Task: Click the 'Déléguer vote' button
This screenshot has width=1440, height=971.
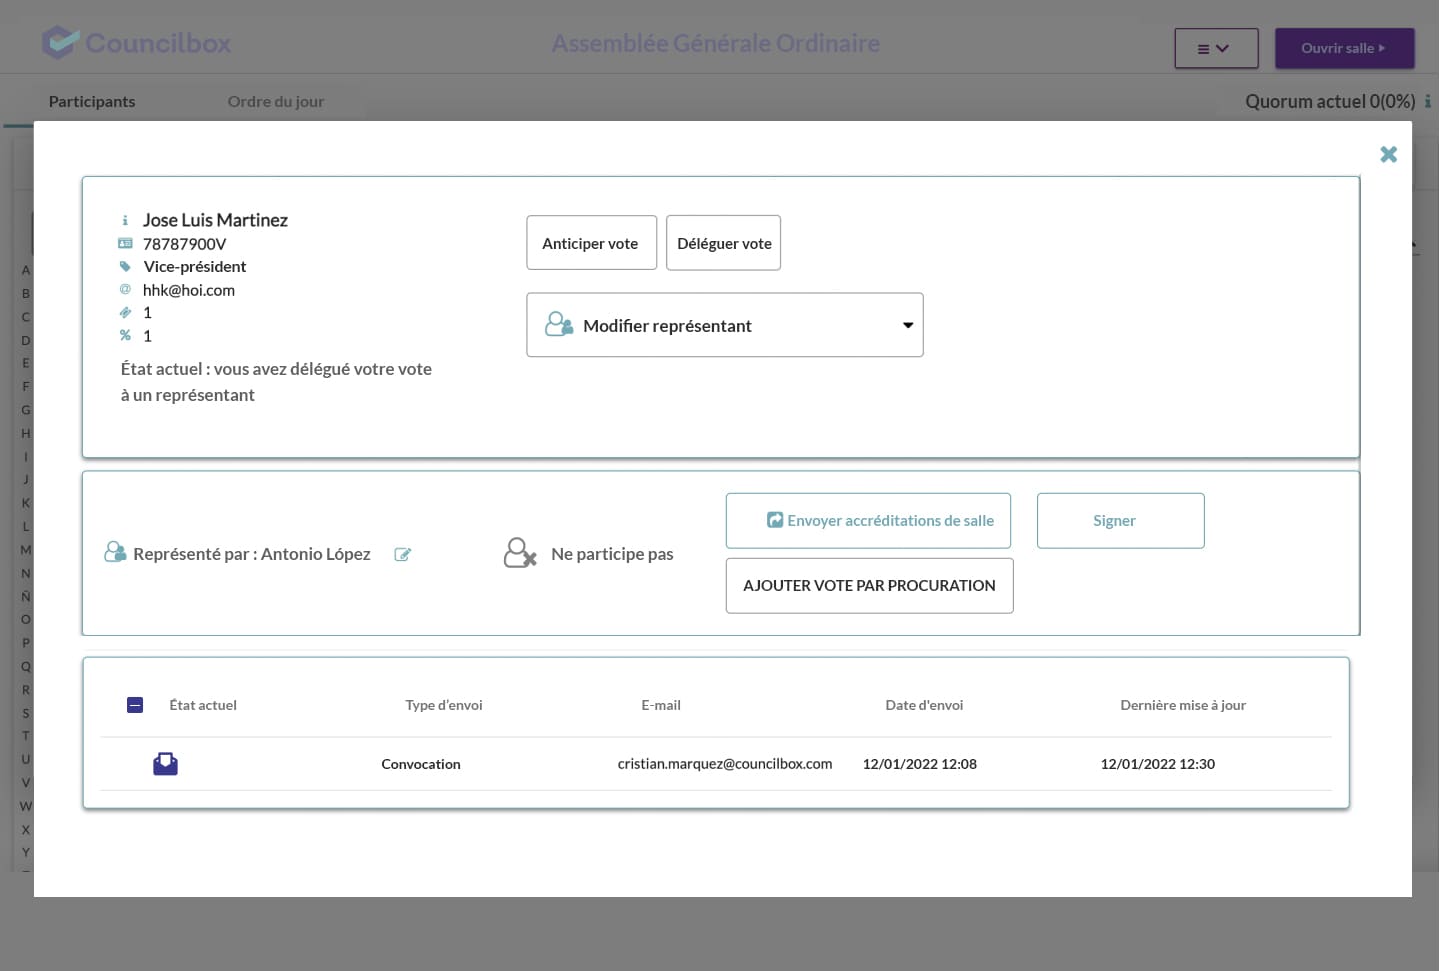Action: (x=723, y=243)
